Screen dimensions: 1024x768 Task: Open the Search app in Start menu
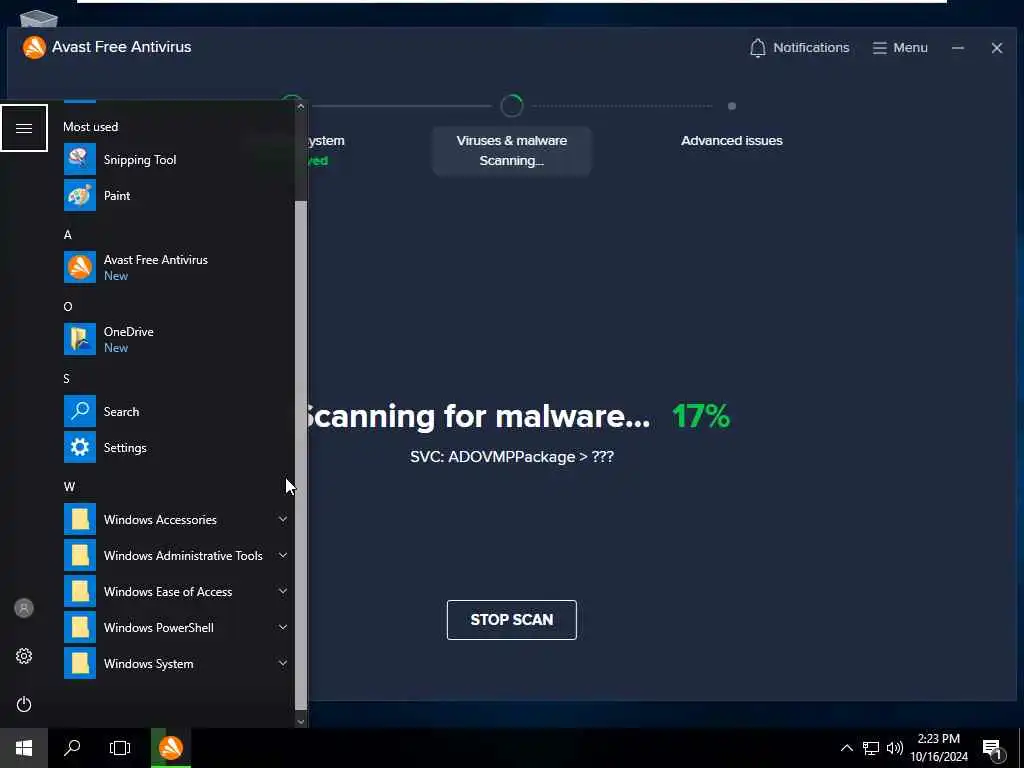click(121, 411)
